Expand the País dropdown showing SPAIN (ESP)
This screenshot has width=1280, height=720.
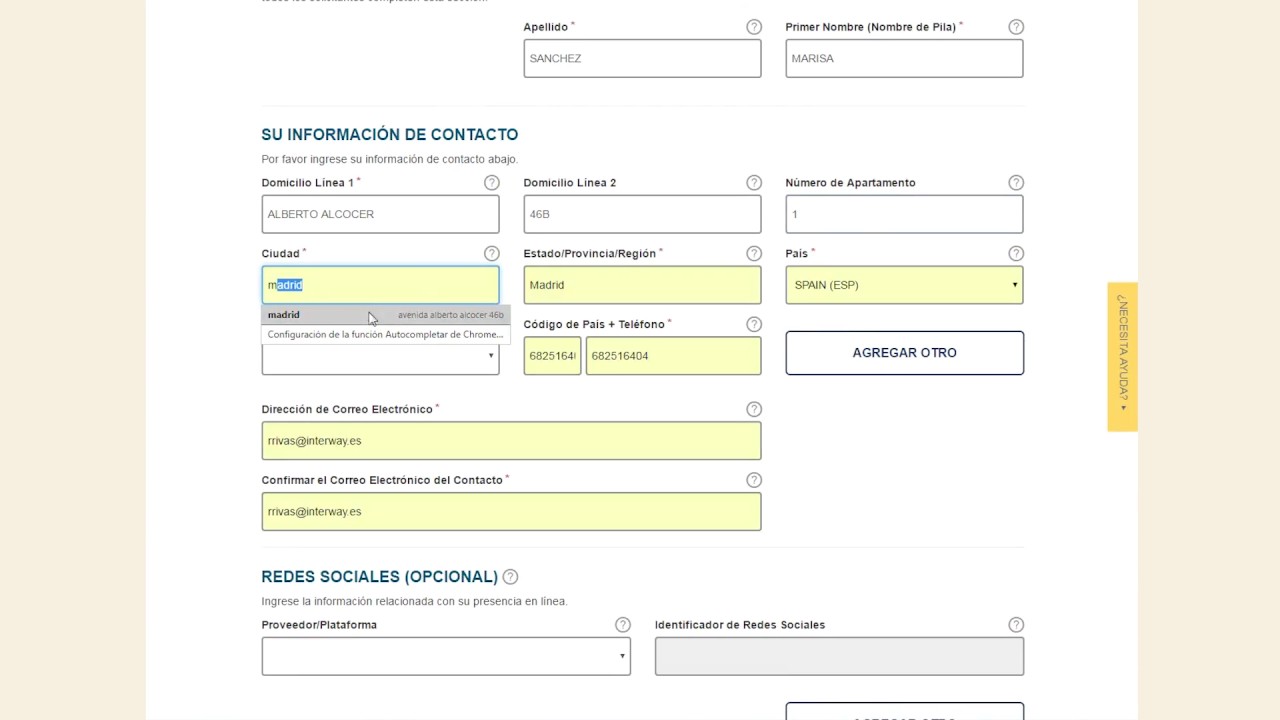coord(904,285)
